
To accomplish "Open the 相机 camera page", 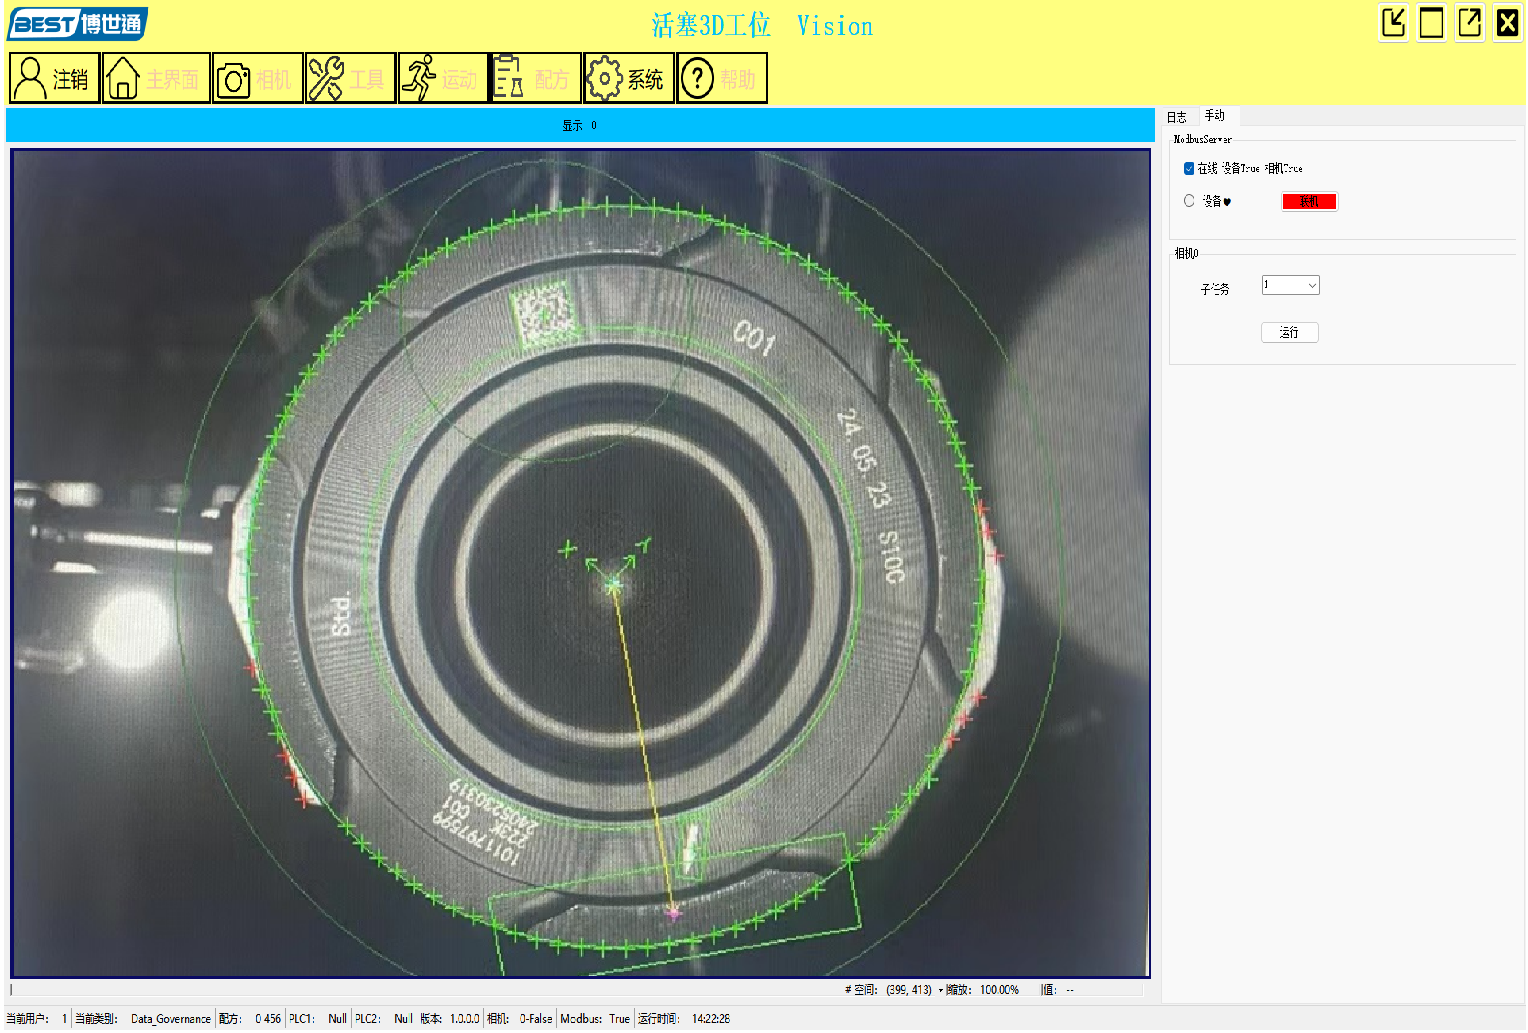I will (258, 78).
